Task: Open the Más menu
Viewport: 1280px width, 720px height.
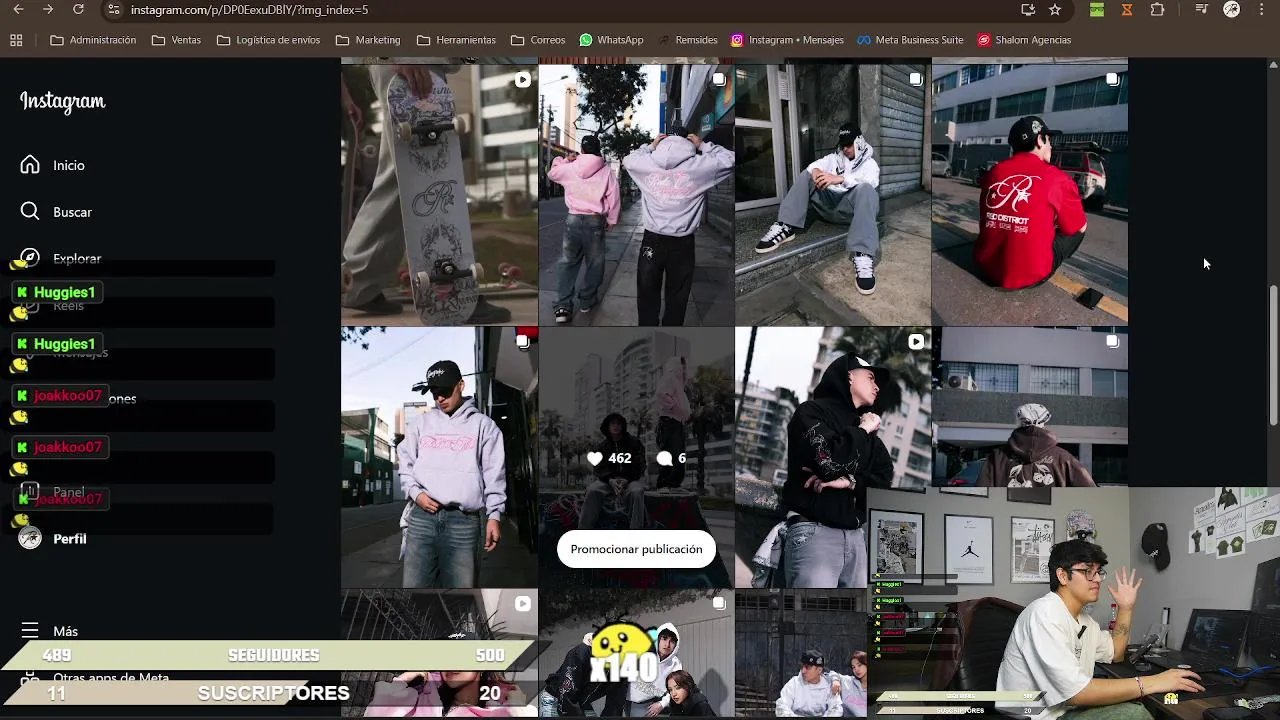Action: [x=65, y=631]
